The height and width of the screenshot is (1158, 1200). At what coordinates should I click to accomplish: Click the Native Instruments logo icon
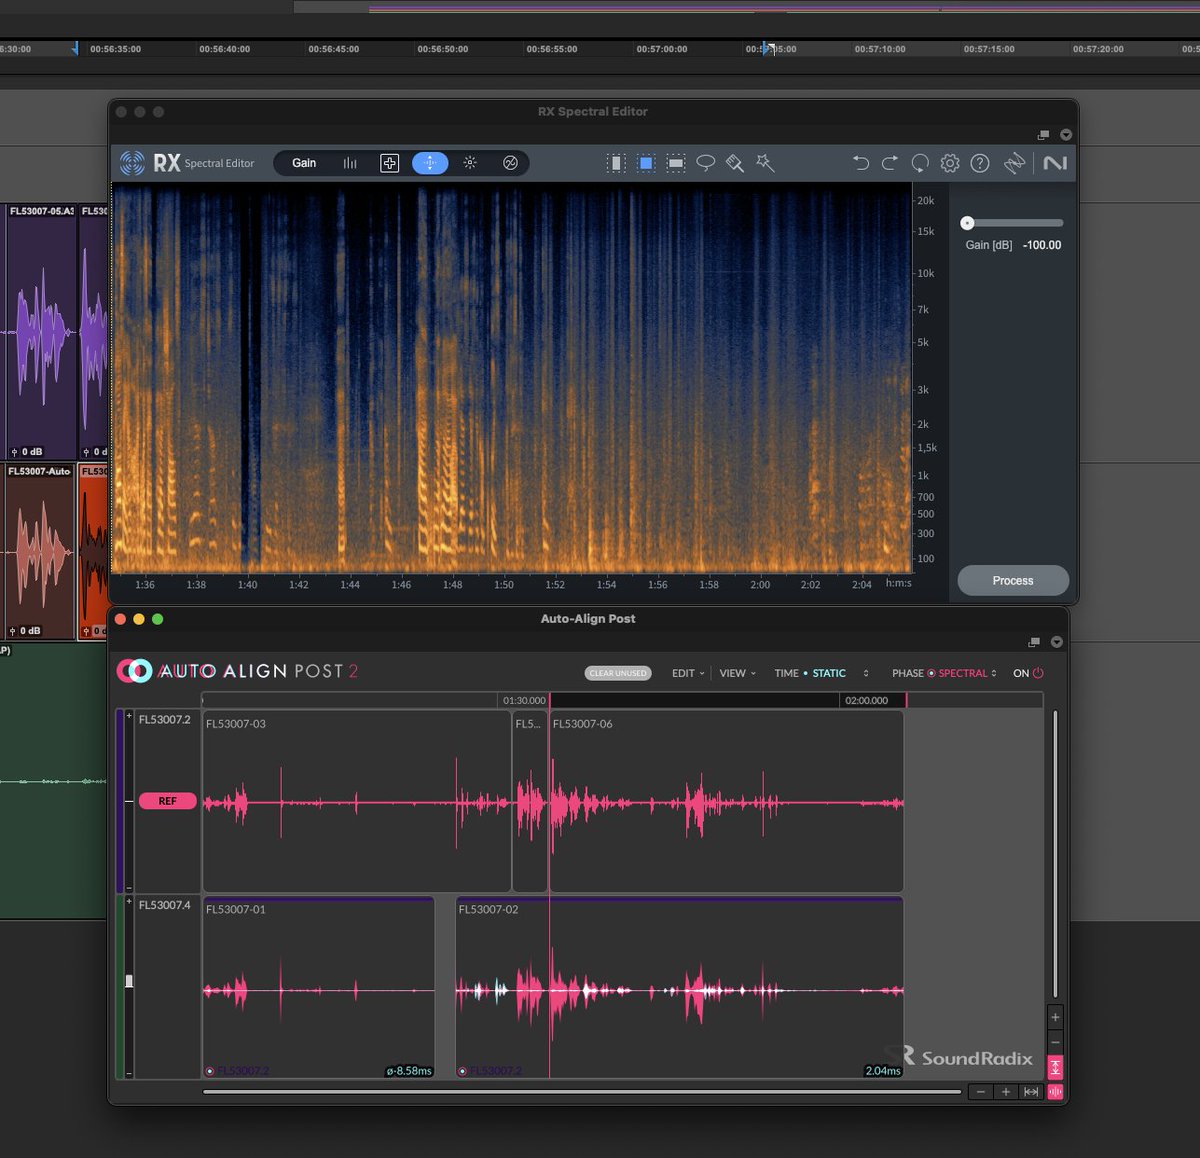coord(1055,163)
